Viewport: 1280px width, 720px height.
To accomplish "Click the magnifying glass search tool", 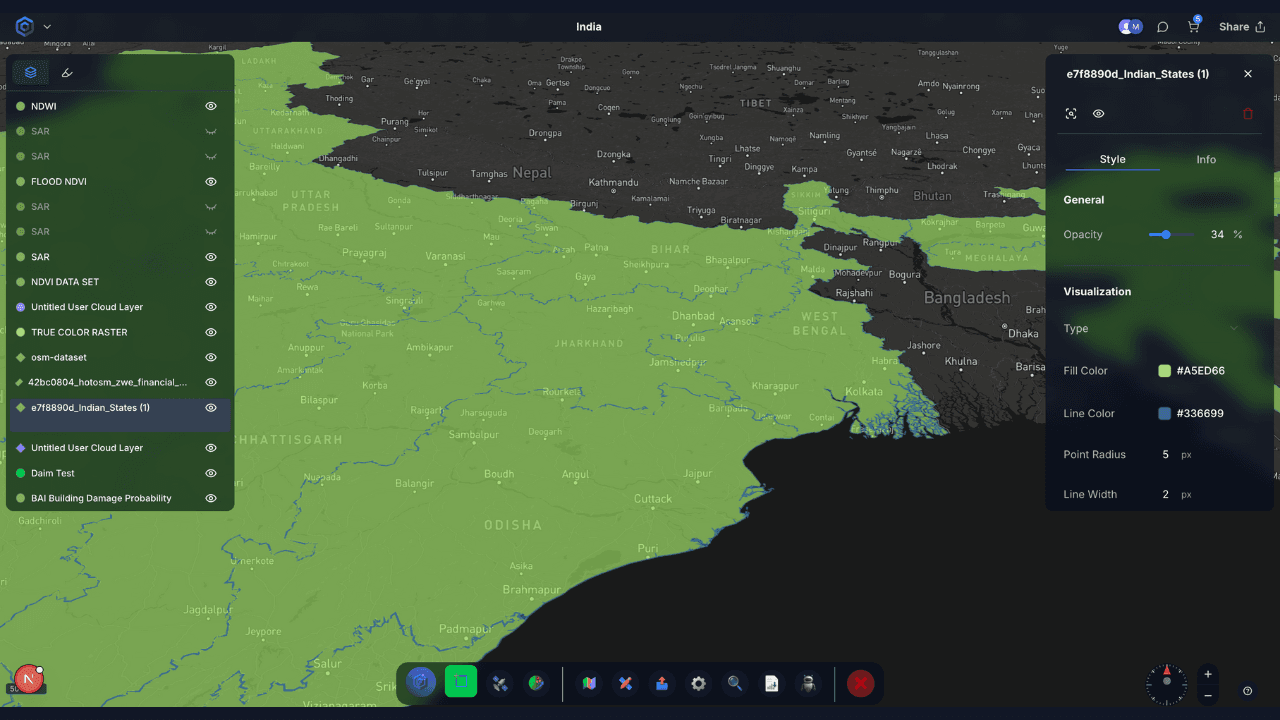I will 735,683.
